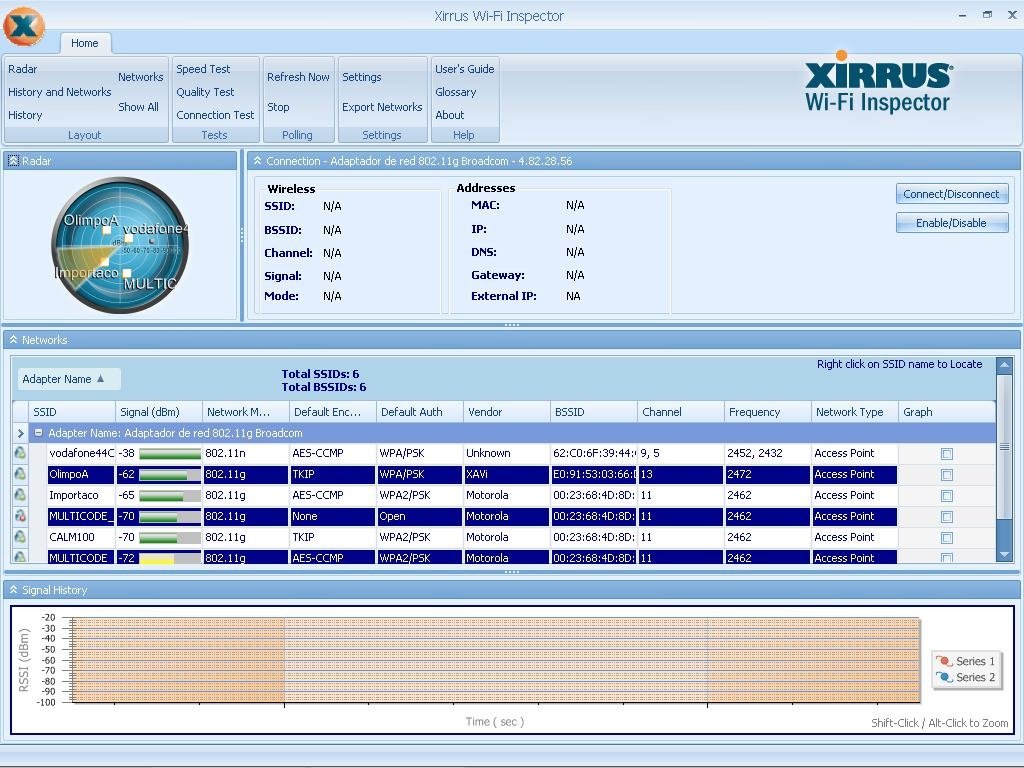Switch layout to Radar
Screen dimensions: 1024x768
(22, 69)
